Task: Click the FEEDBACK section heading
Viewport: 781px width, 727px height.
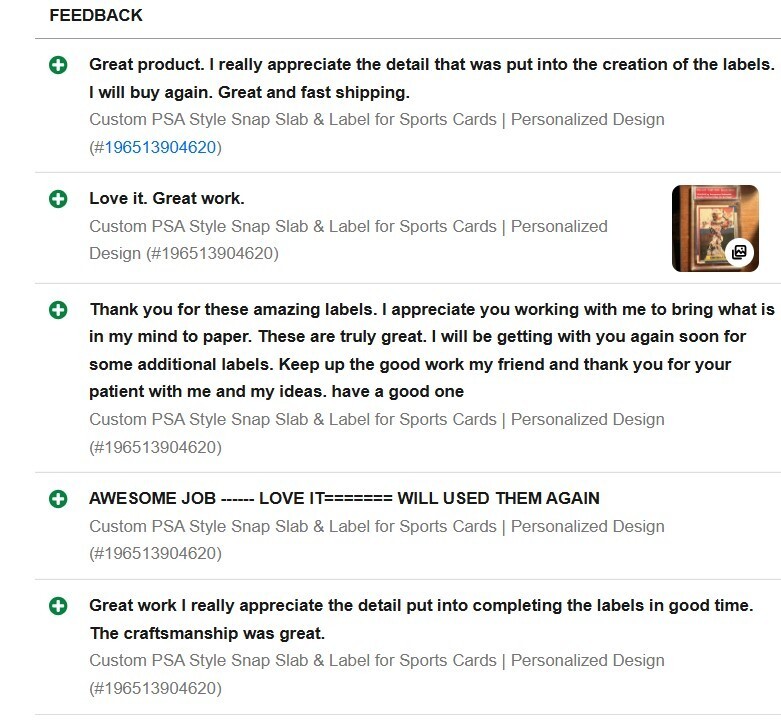Action: [96, 15]
